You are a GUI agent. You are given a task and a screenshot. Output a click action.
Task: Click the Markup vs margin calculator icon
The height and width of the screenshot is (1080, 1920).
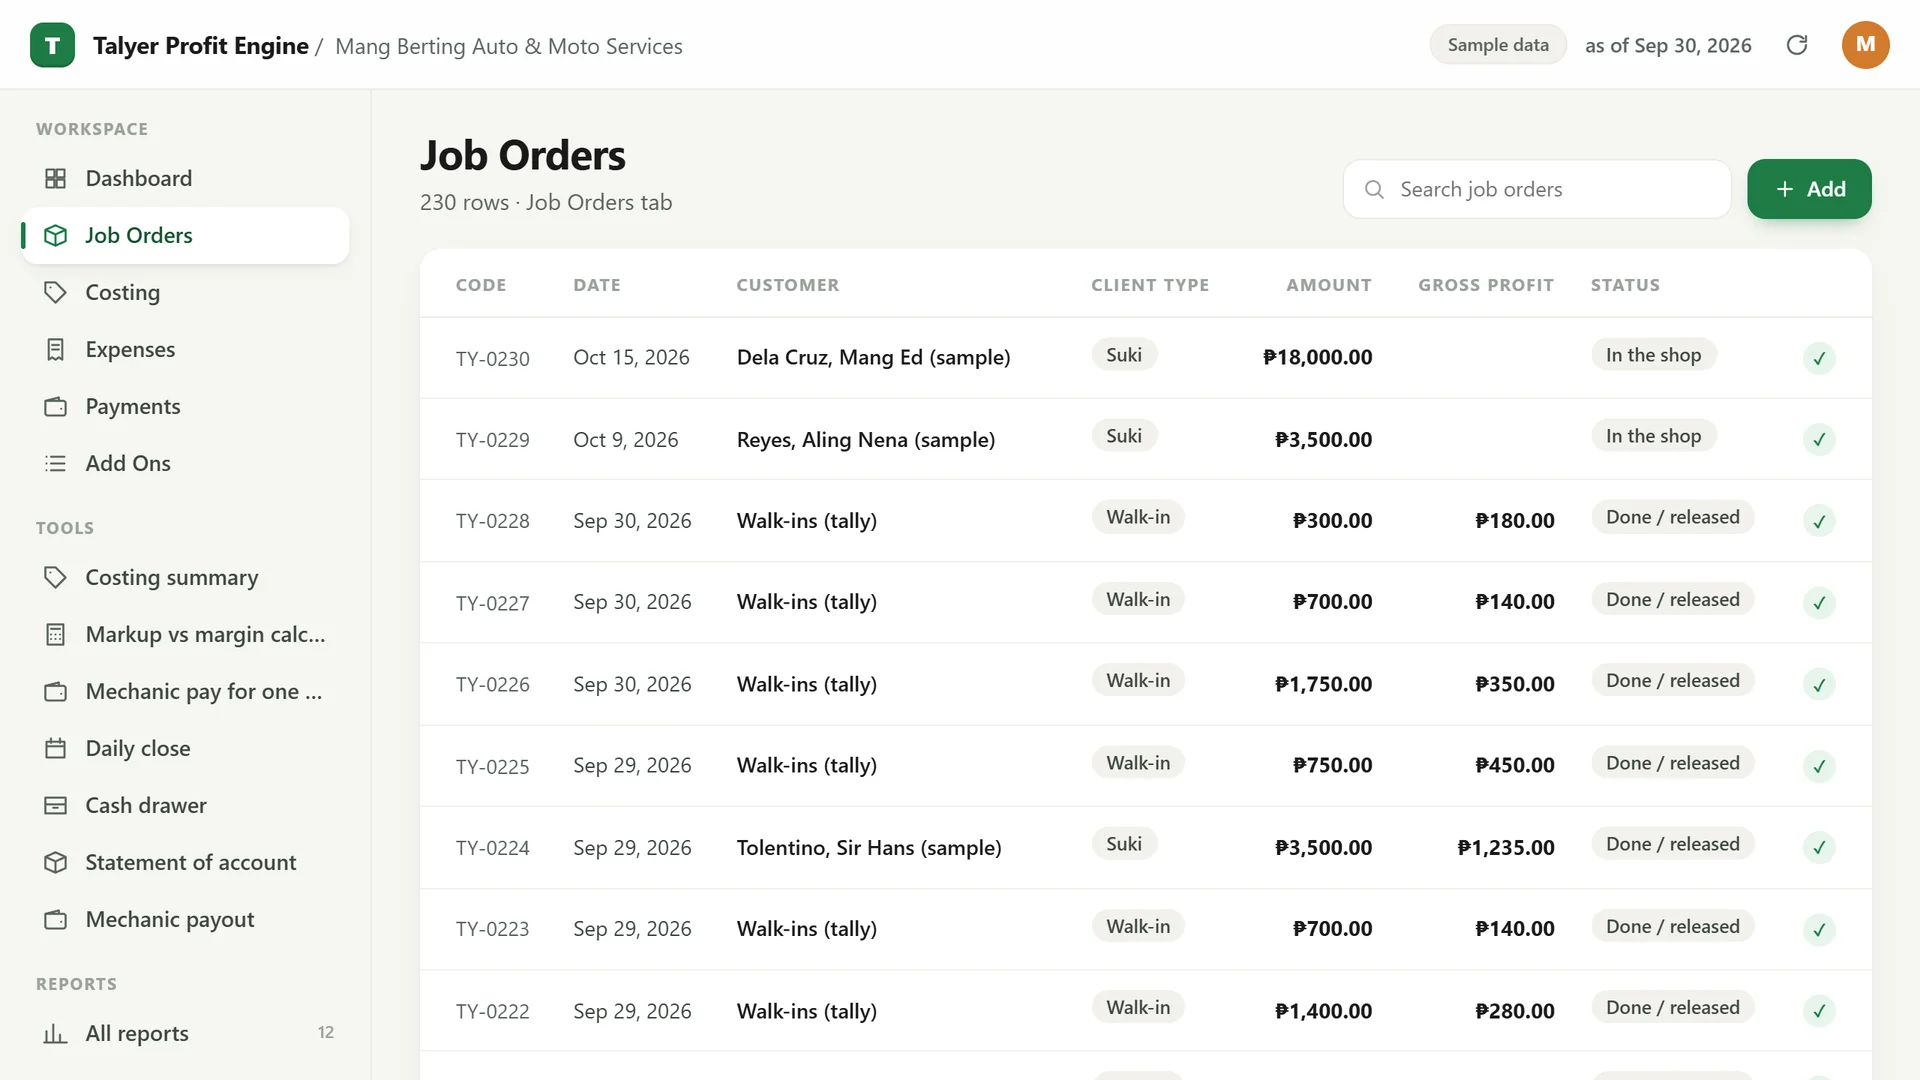click(56, 634)
